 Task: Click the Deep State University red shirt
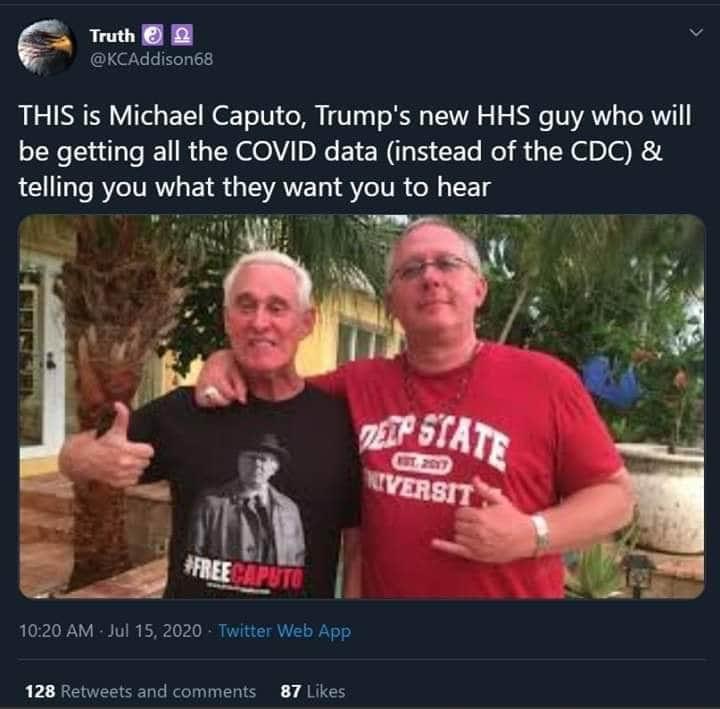coord(473,473)
